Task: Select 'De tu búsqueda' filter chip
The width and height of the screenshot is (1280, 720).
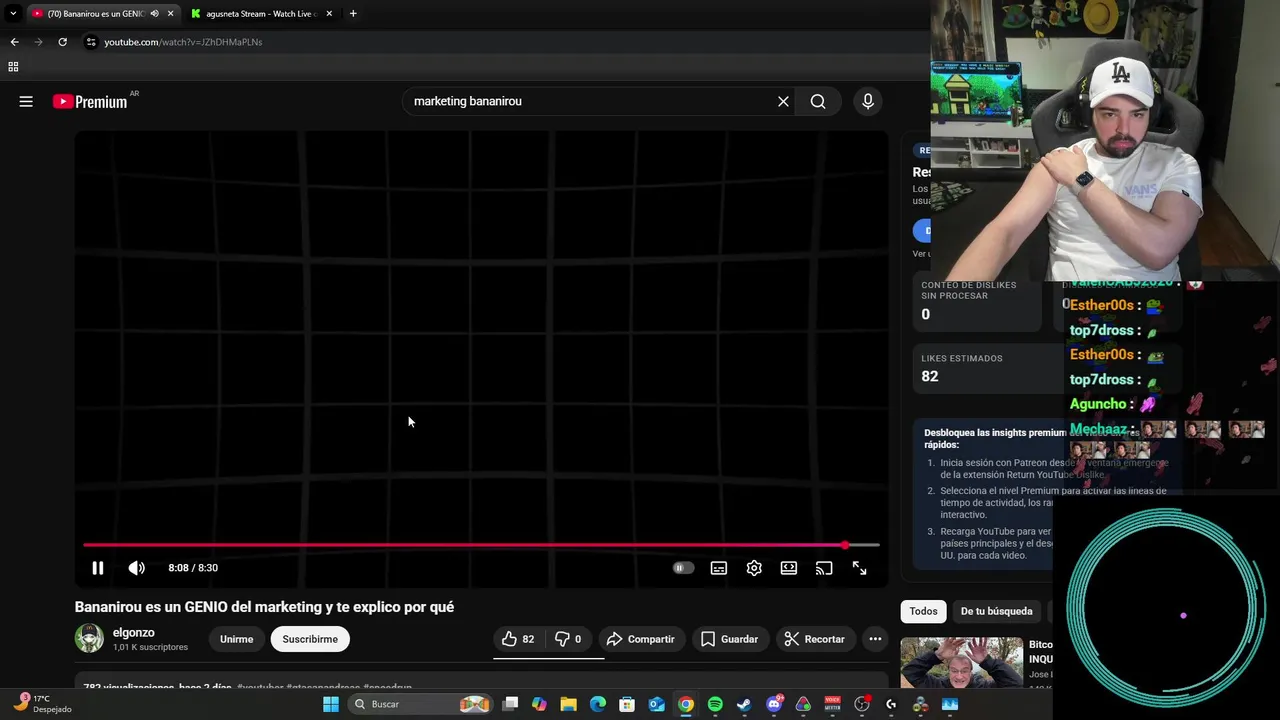Action: pyautogui.click(x=996, y=611)
